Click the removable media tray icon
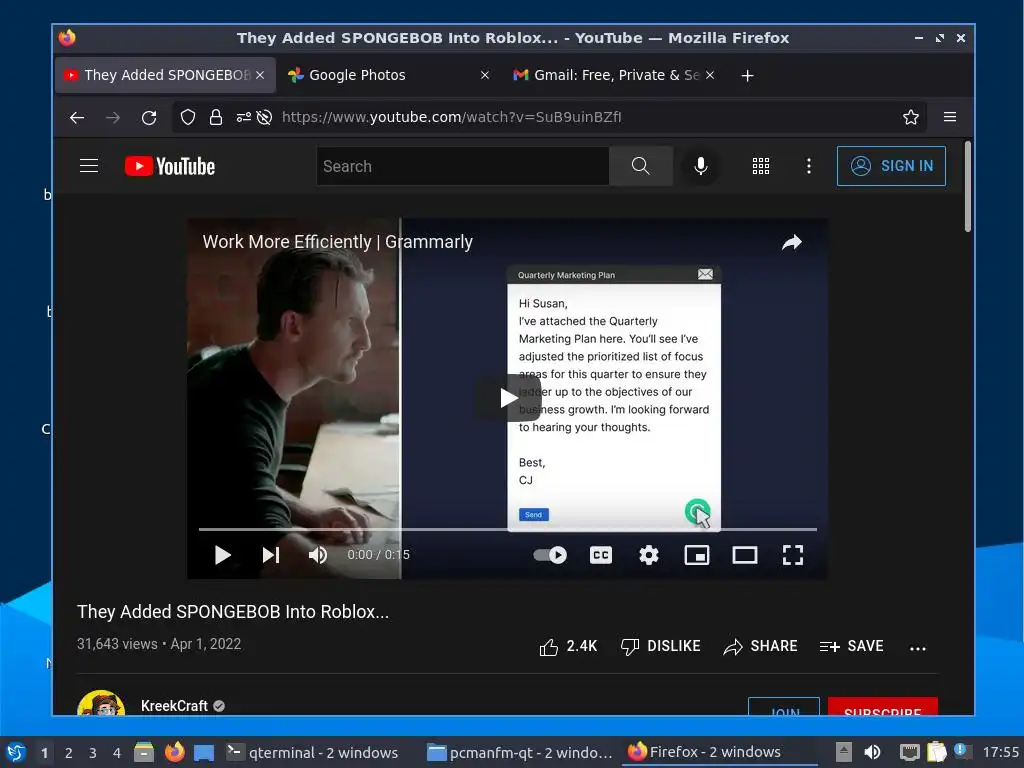Screen dimensions: 1024x768 coord(844,752)
